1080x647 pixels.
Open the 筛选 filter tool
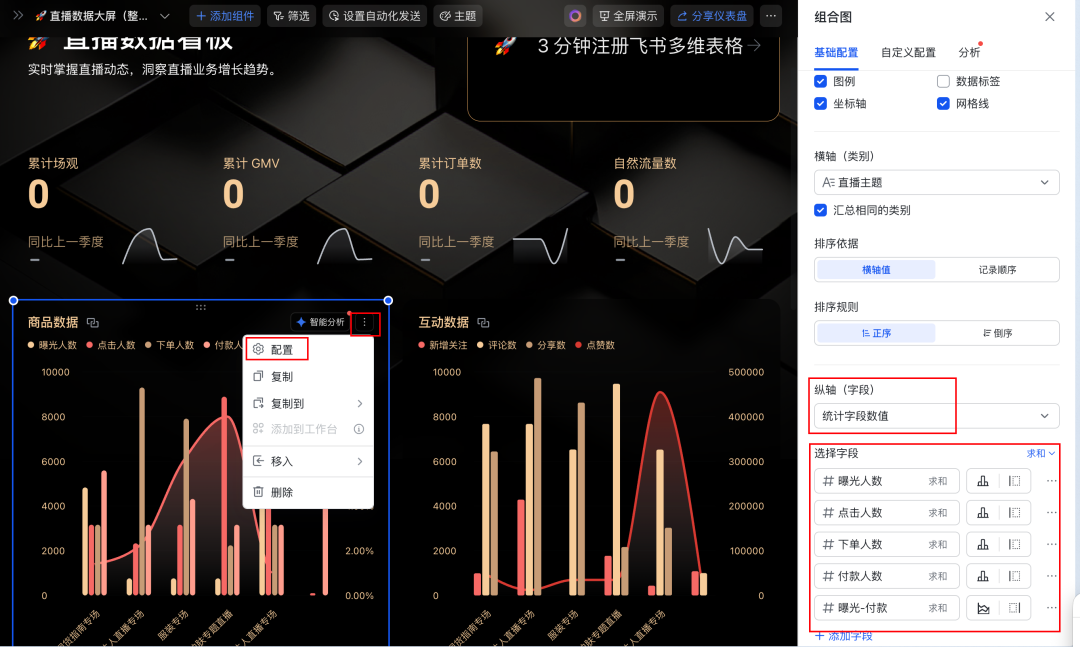290,16
